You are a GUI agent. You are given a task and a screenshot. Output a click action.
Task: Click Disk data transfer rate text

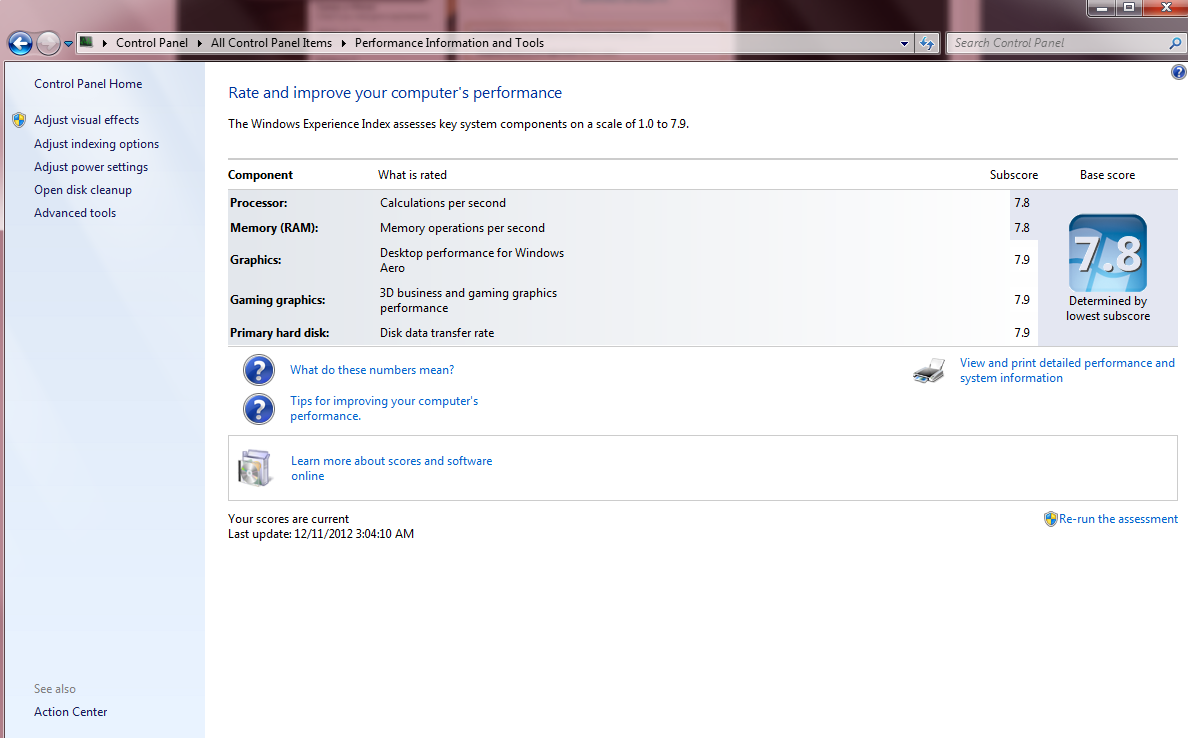click(437, 333)
